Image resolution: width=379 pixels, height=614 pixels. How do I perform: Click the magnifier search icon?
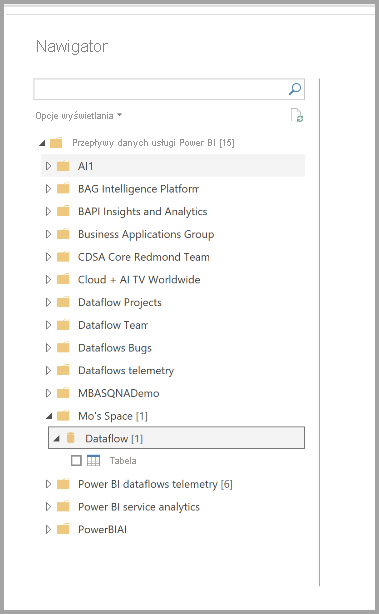click(295, 89)
